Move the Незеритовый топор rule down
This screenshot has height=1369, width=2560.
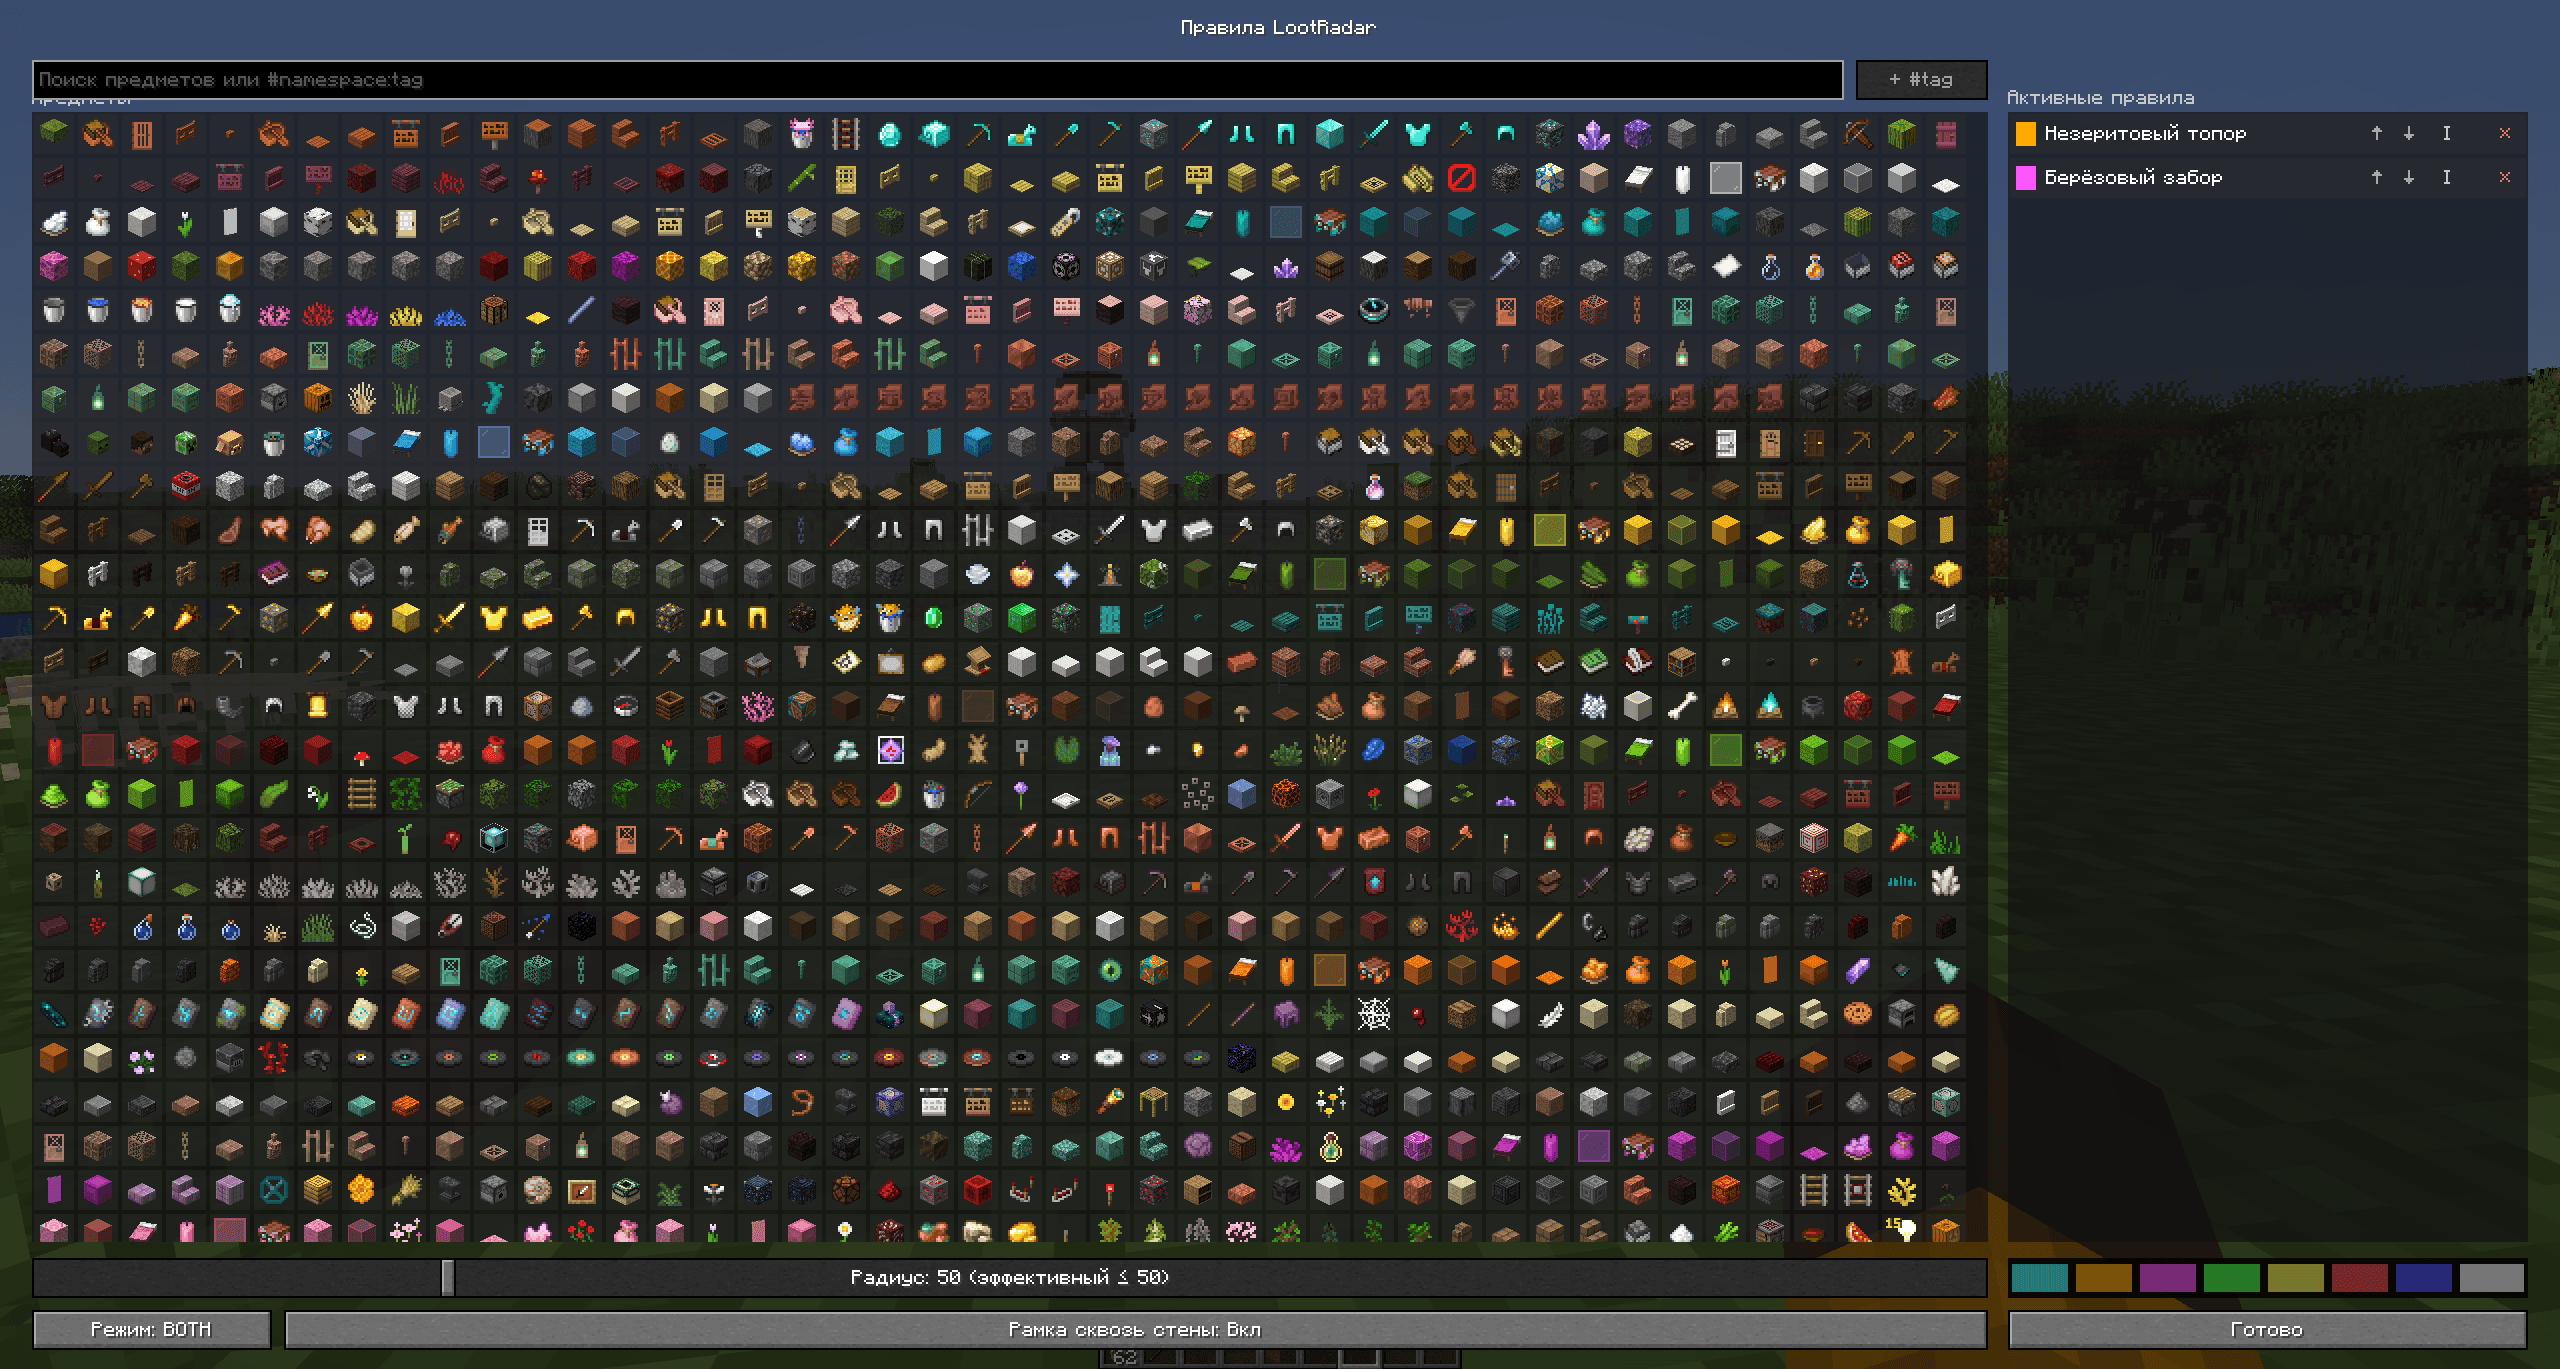click(2409, 133)
